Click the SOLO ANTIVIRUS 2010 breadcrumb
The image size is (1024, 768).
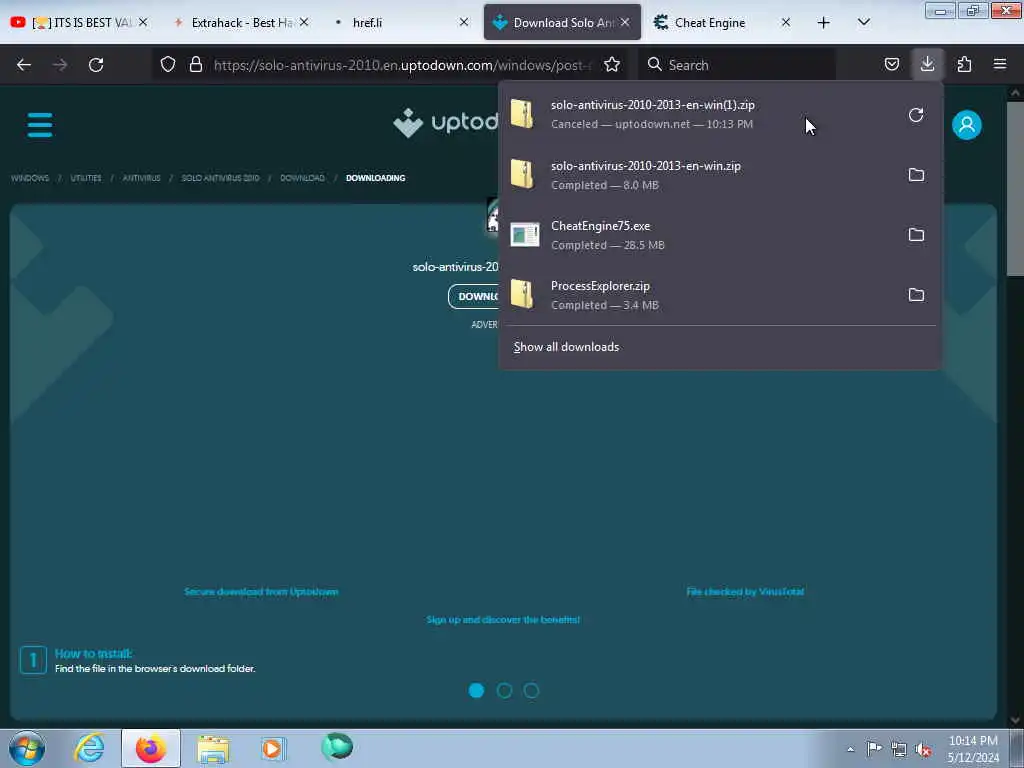(x=220, y=178)
